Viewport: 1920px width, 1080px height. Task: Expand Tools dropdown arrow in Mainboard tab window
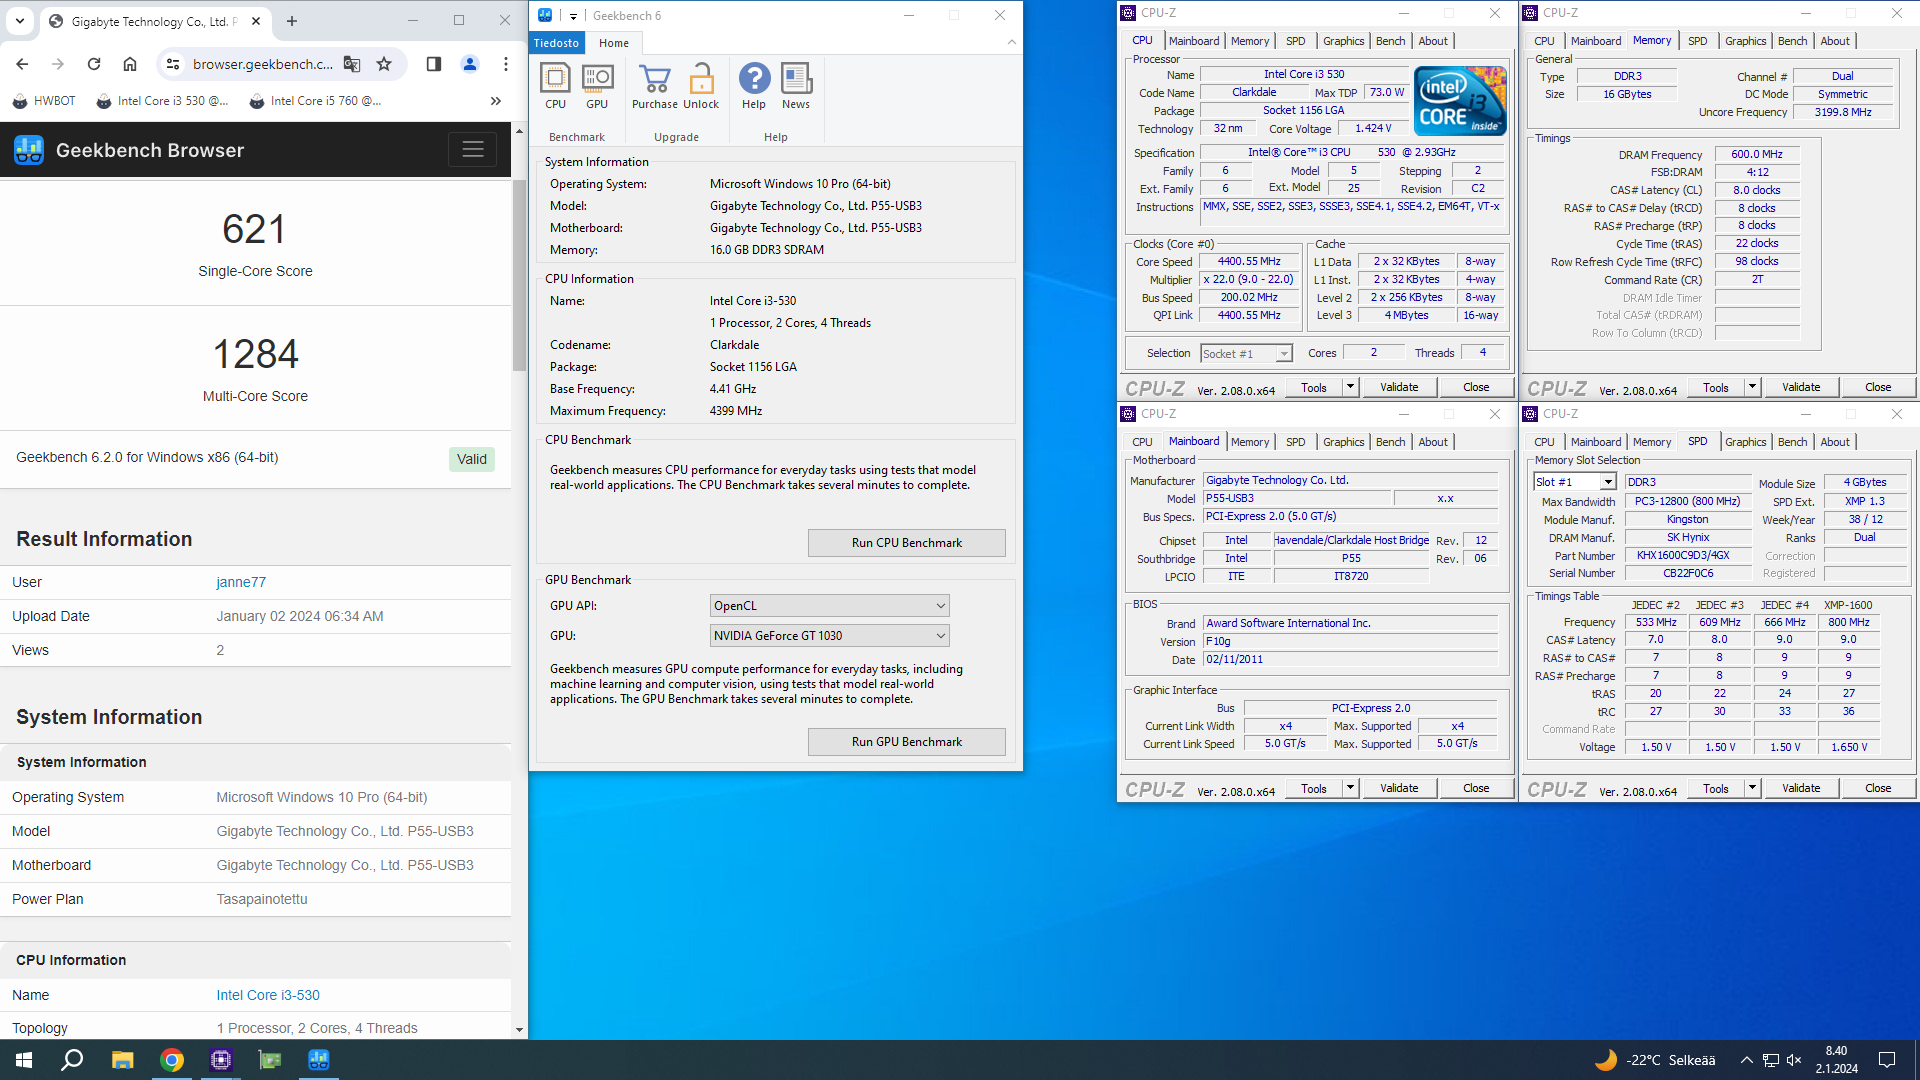point(1350,788)
